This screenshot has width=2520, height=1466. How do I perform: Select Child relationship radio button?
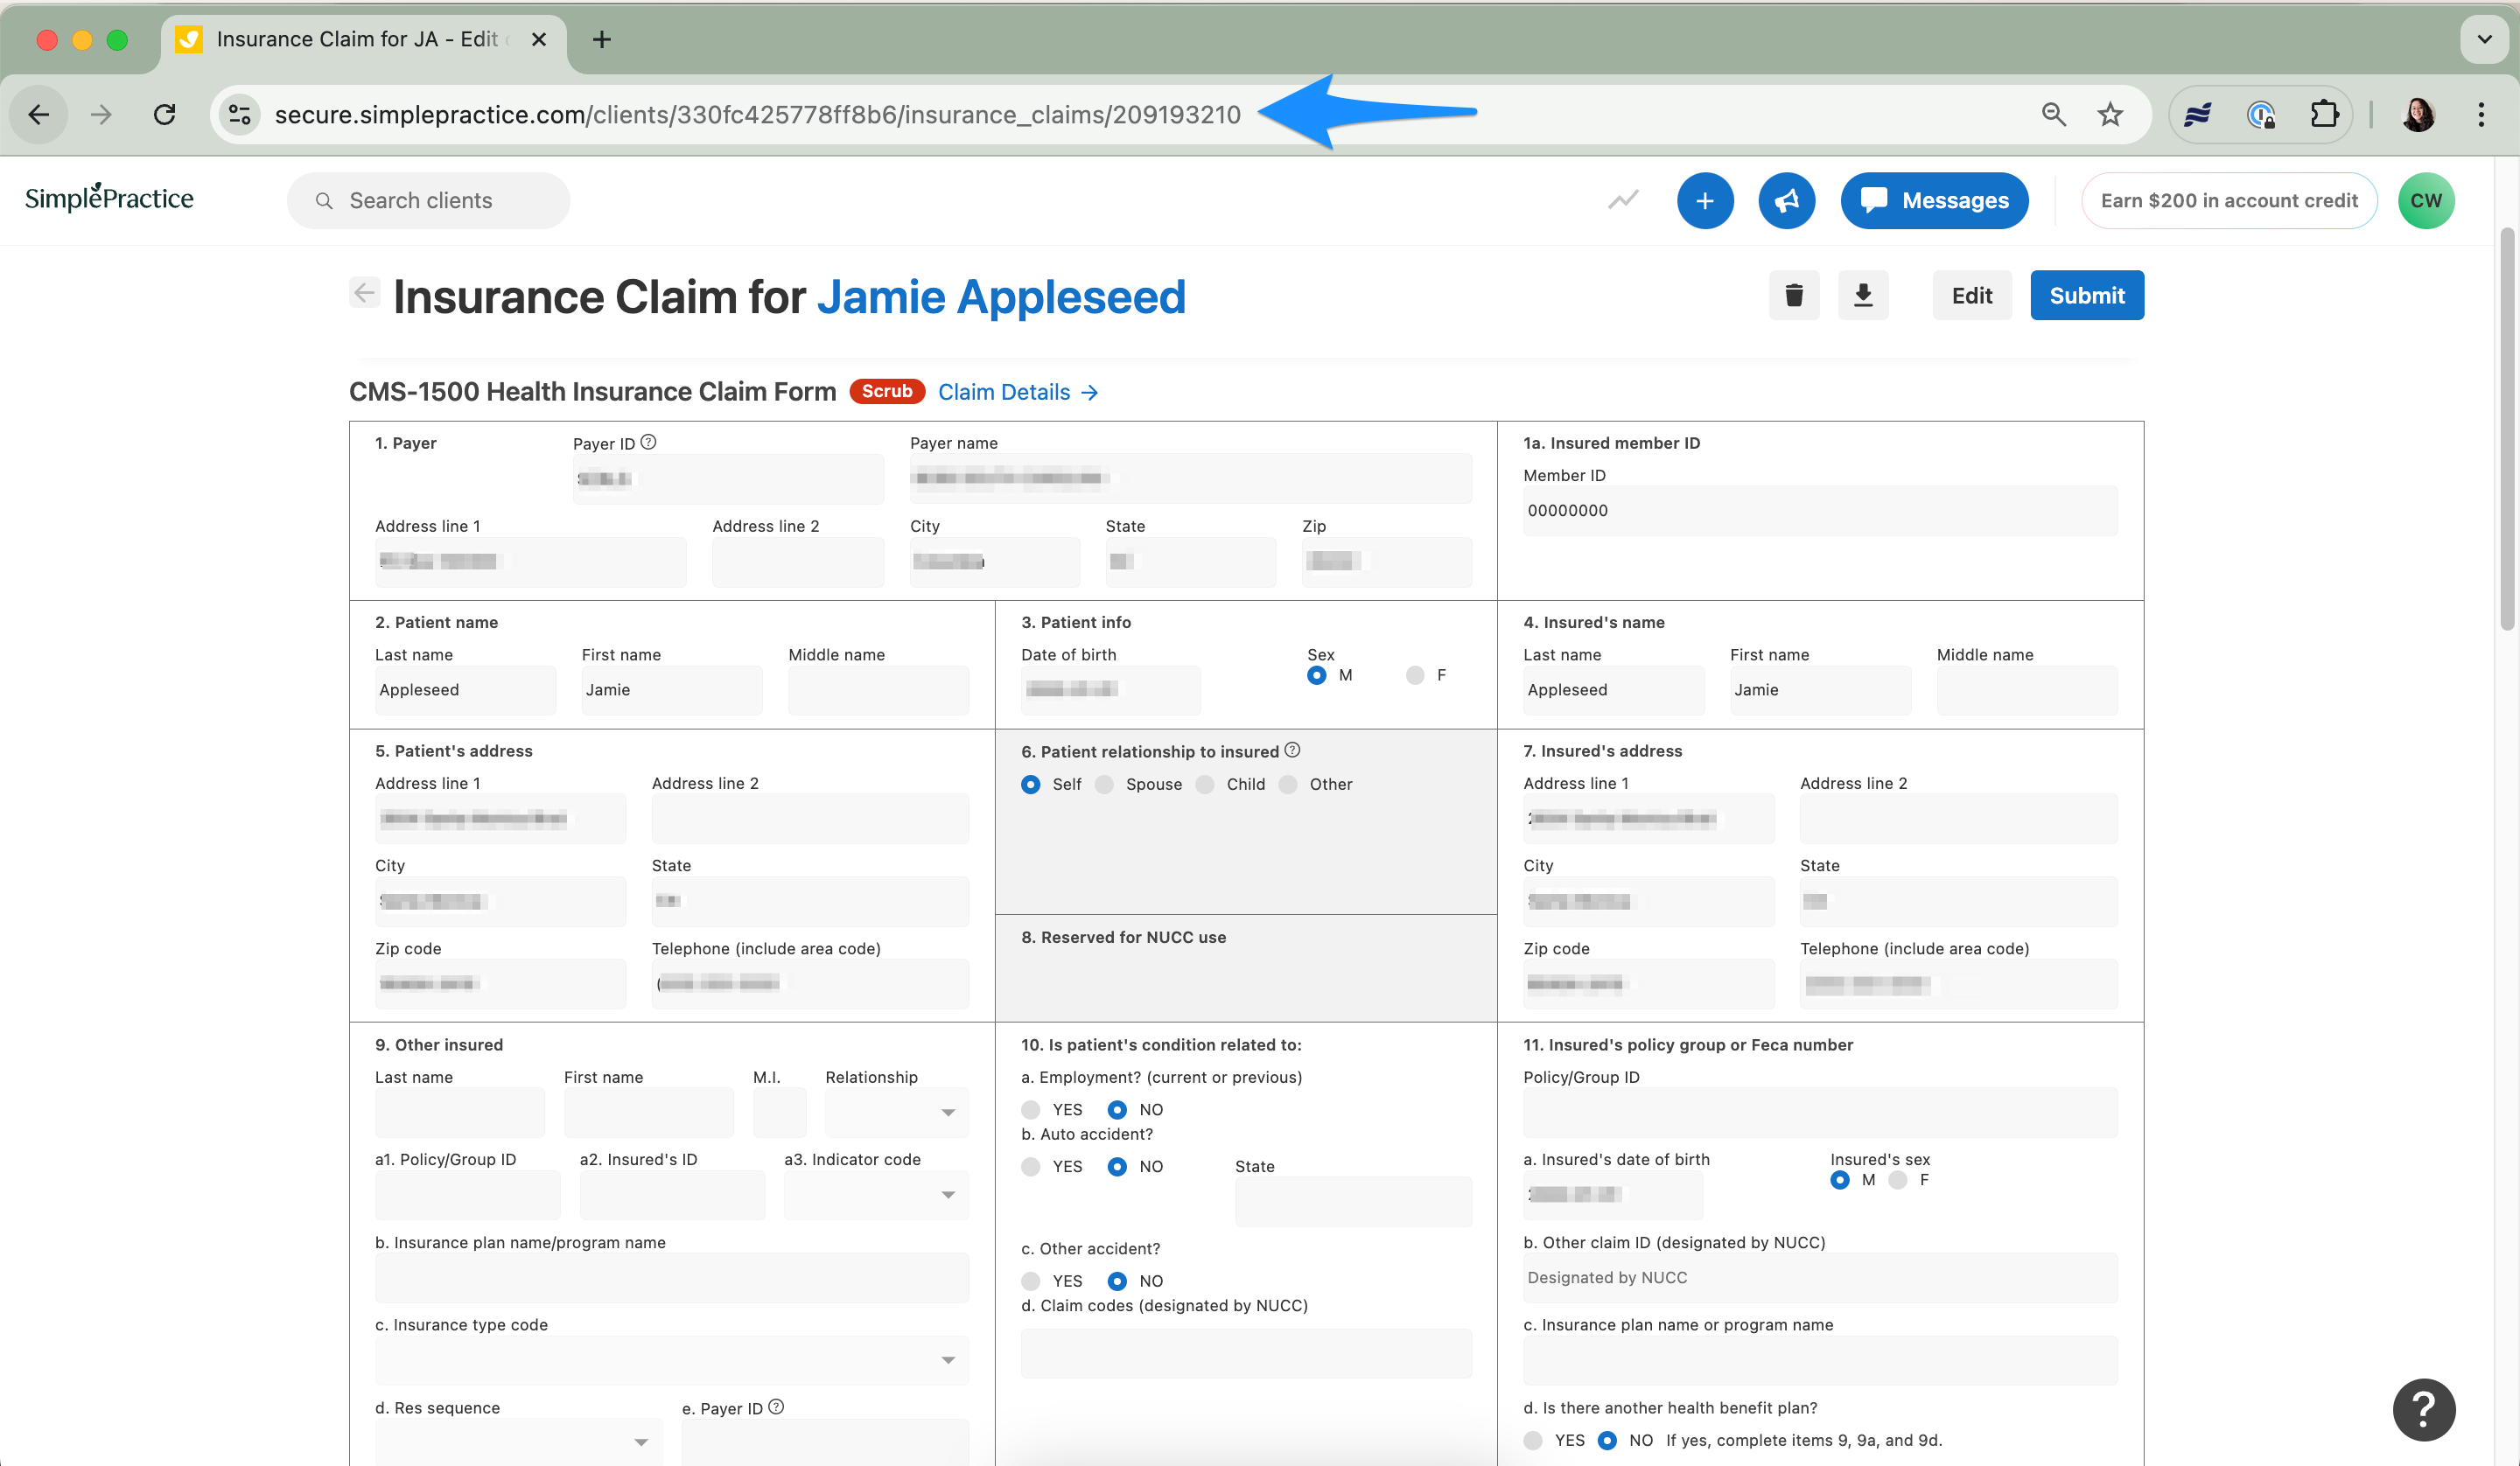point(1205,784)
